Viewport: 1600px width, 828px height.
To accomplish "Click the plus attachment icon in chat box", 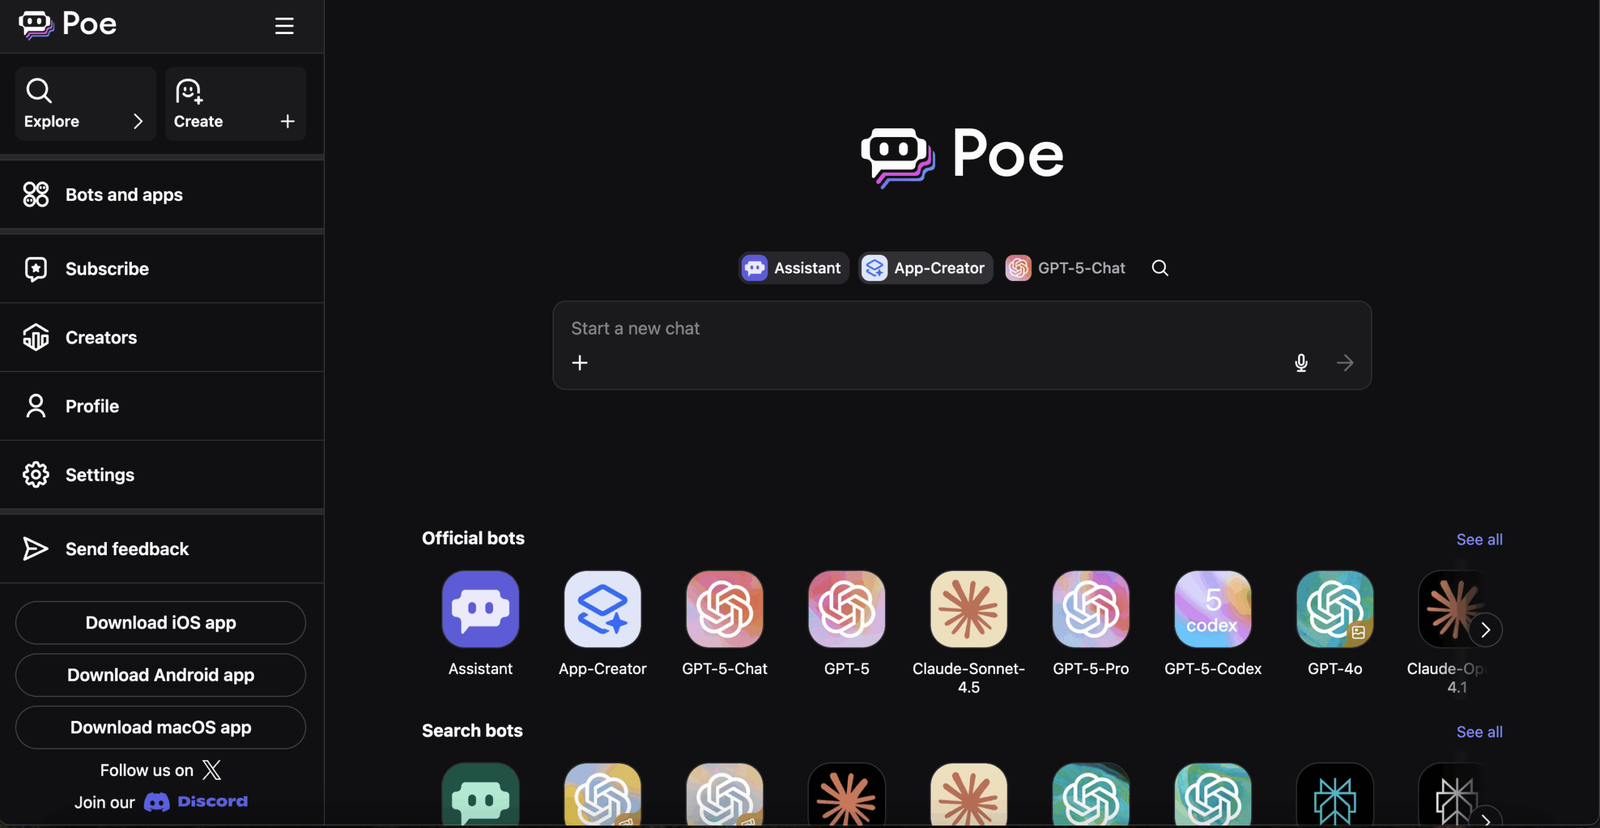I will click(580, 363).
